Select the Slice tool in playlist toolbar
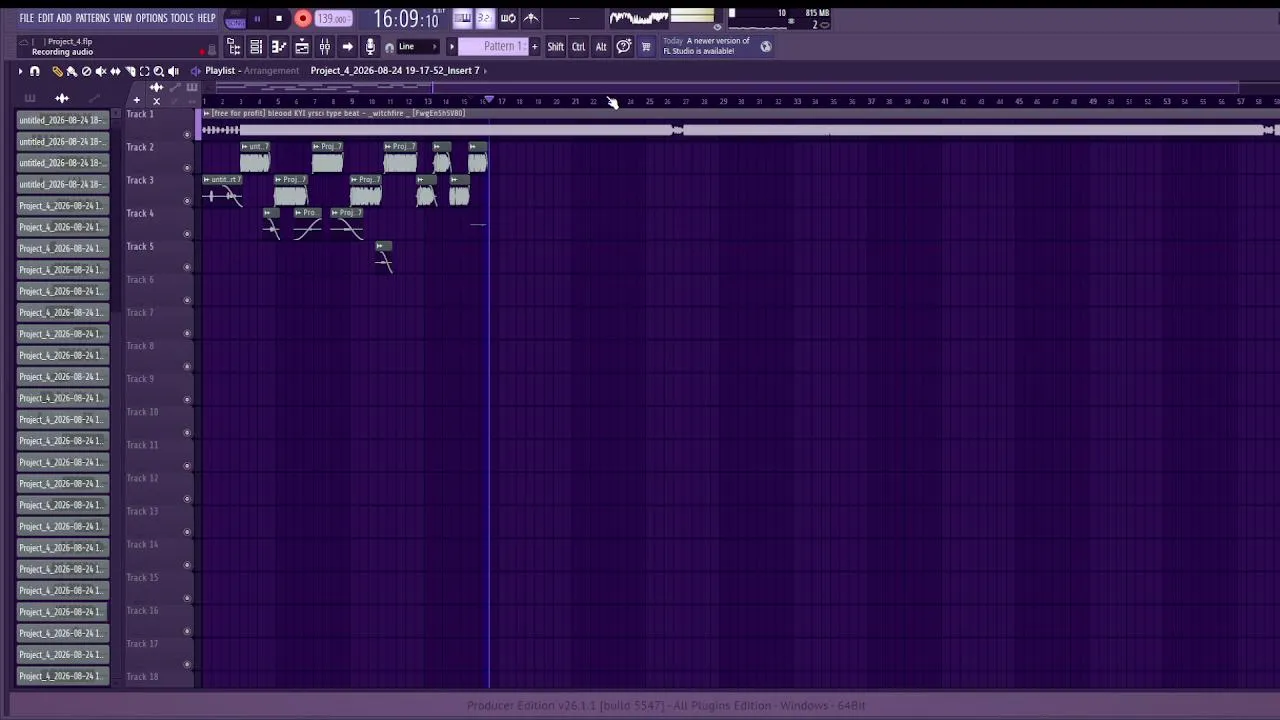1280x720 pixels. pos(130,71)
